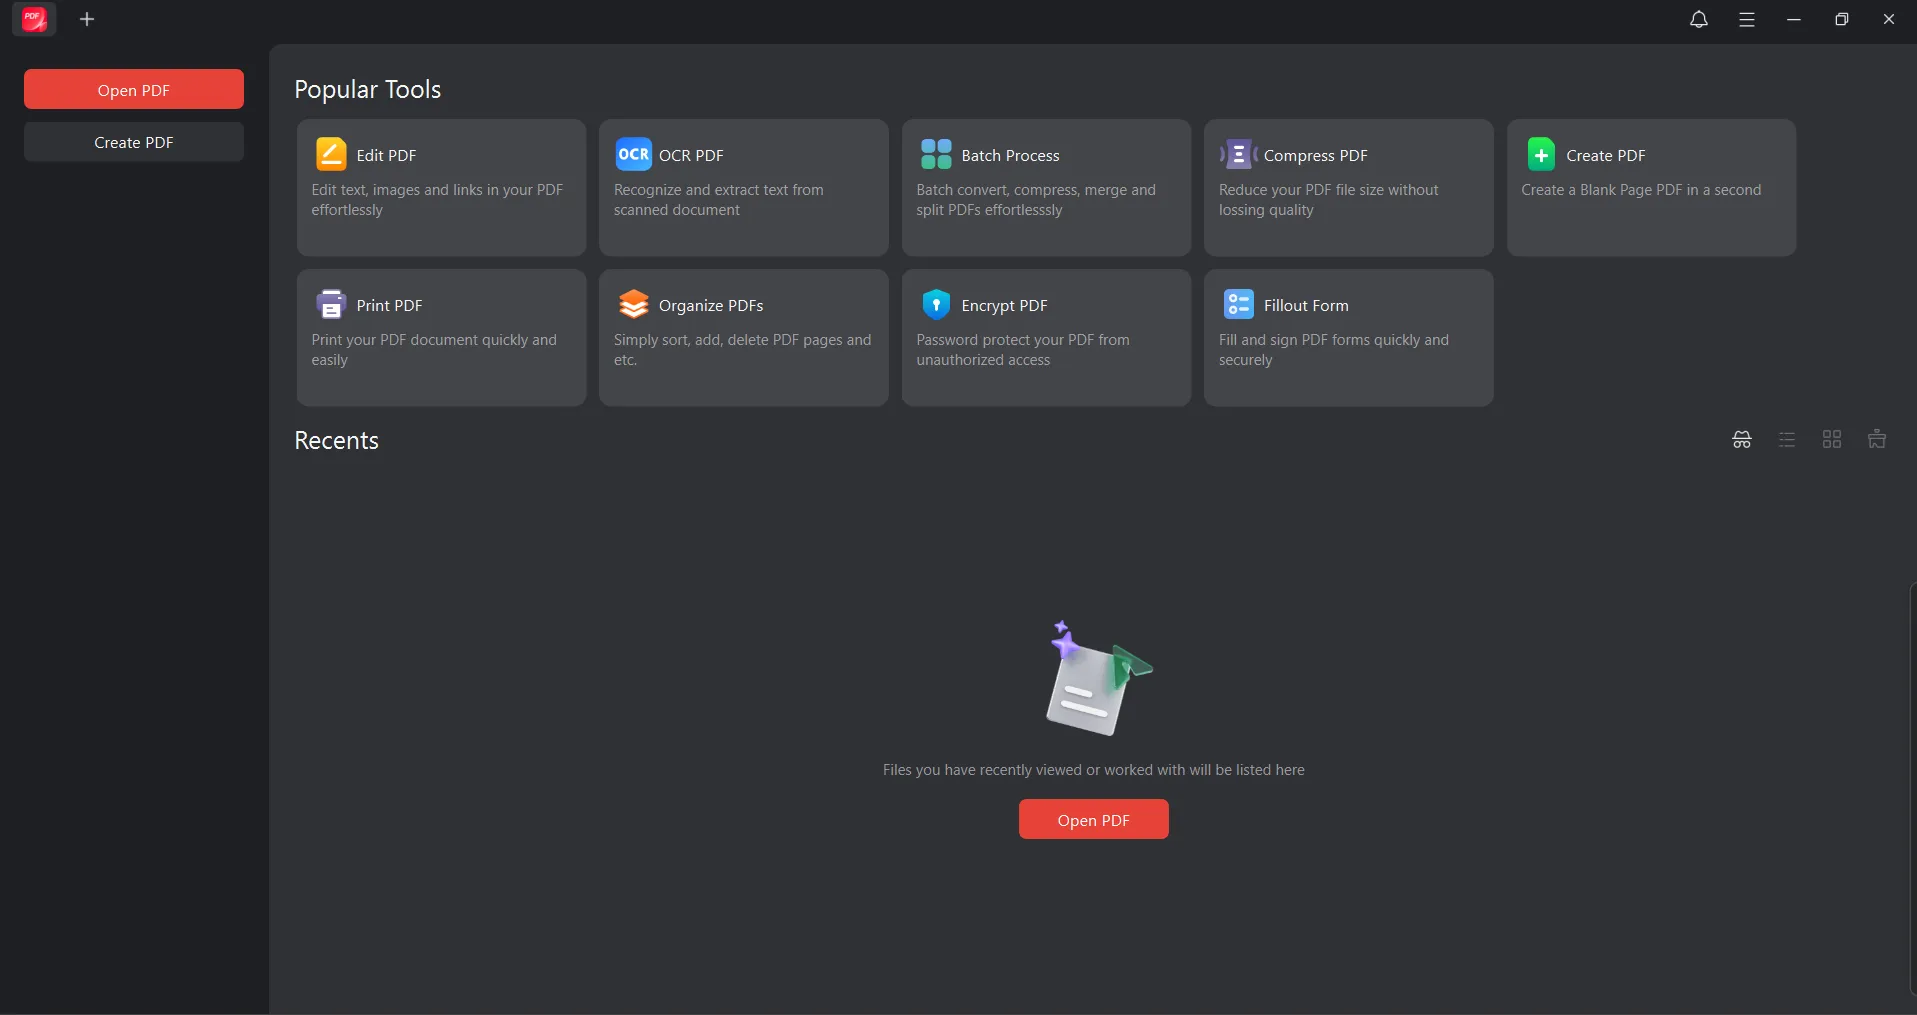The height and width of the screenshot is (1015, 1917).
Task: Switch Recents to list view
Action: [1787, 439]
